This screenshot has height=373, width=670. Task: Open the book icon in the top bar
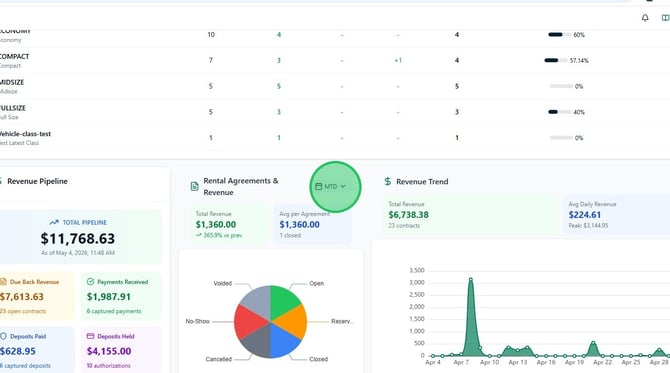pos(666,18)
